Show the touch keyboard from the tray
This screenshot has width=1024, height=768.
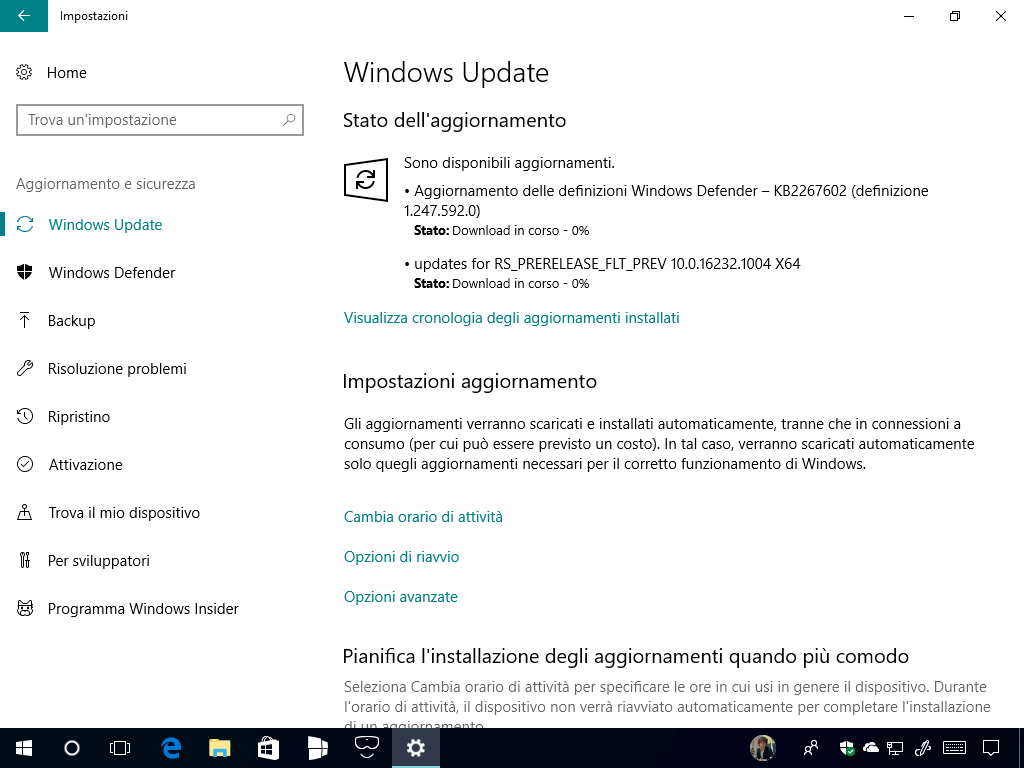tap(955, 748)
